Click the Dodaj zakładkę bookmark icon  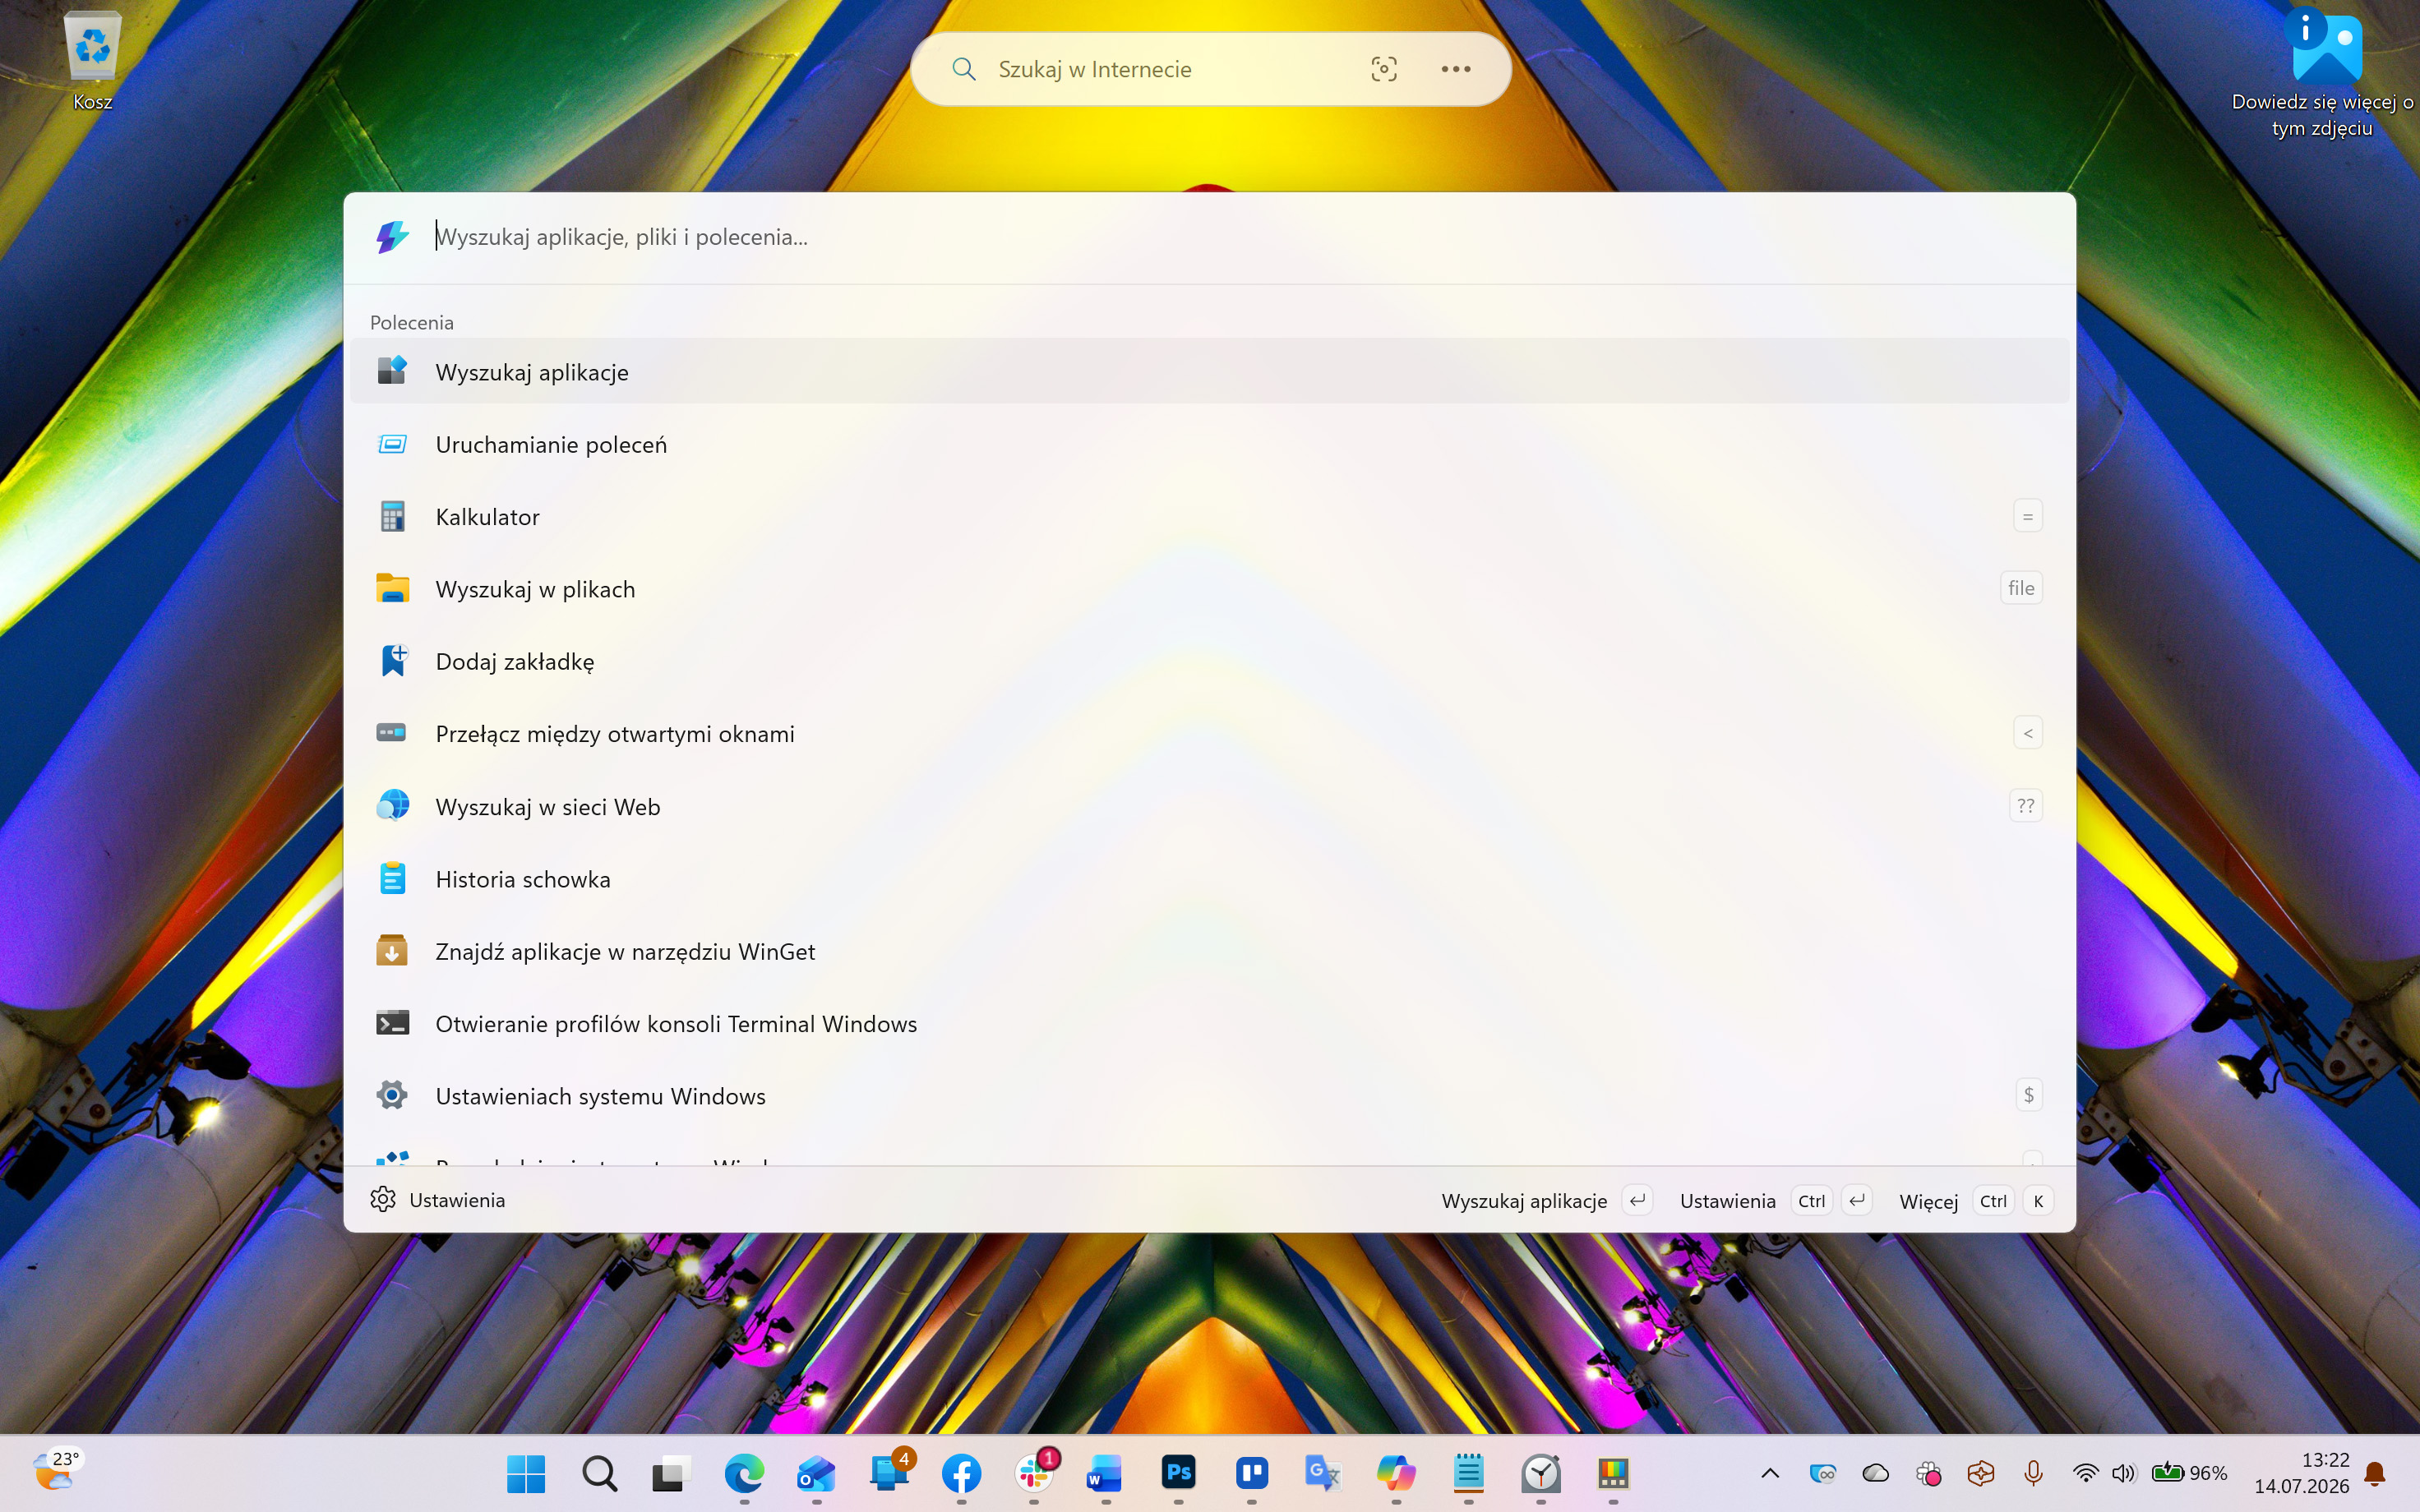click(393, 661)
